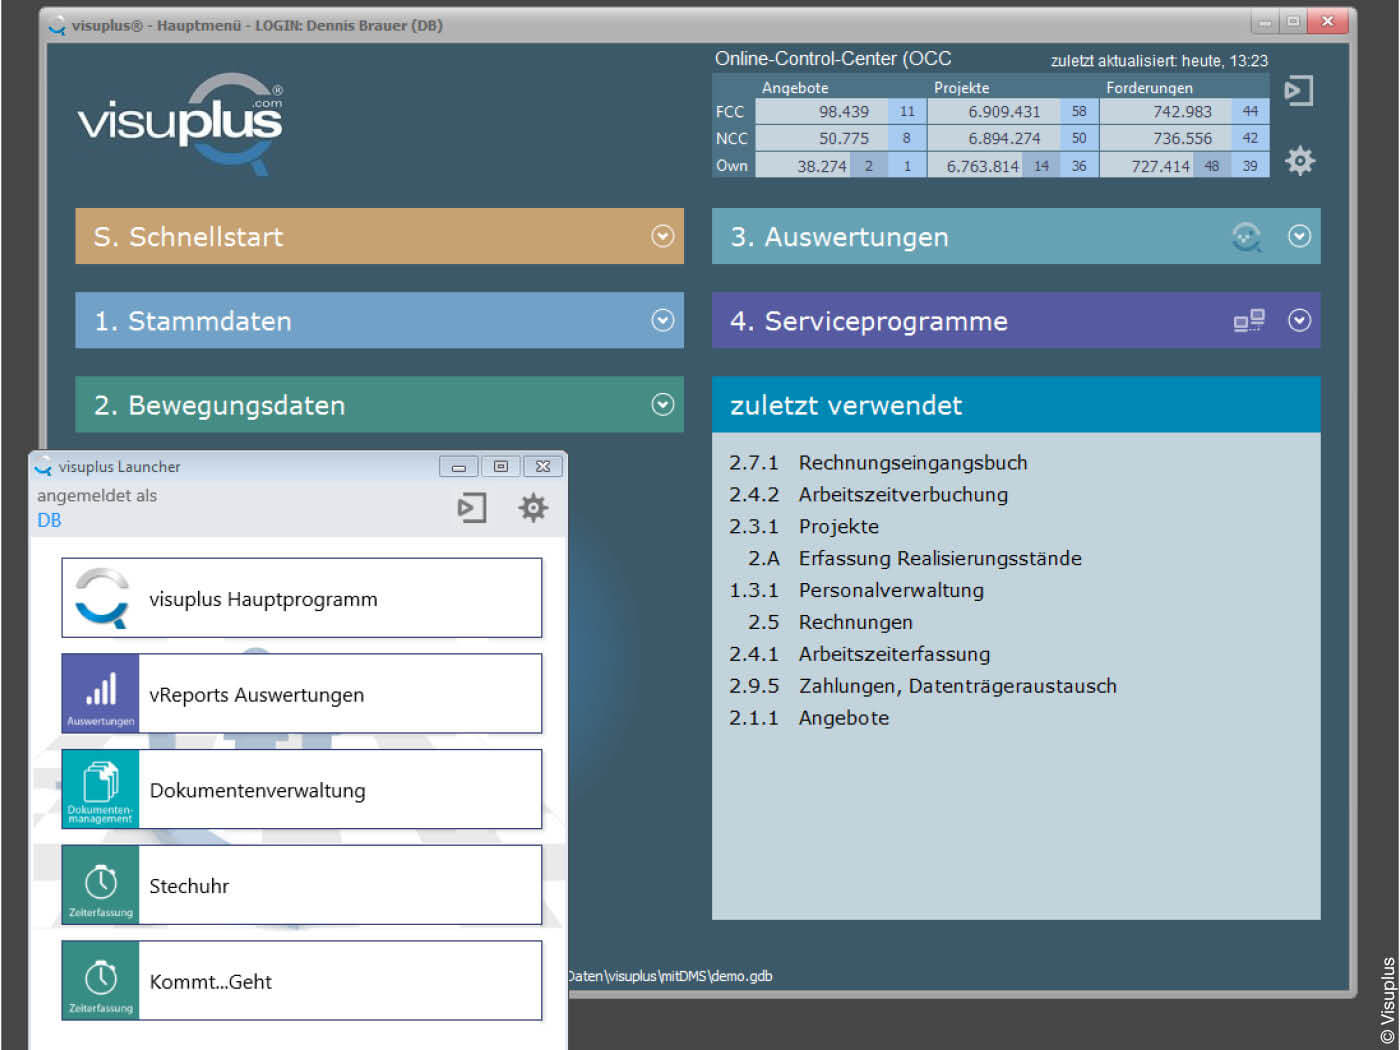
Task: Click the gear settings icon beside OCC table
Action: click(x=1299, y=160)
